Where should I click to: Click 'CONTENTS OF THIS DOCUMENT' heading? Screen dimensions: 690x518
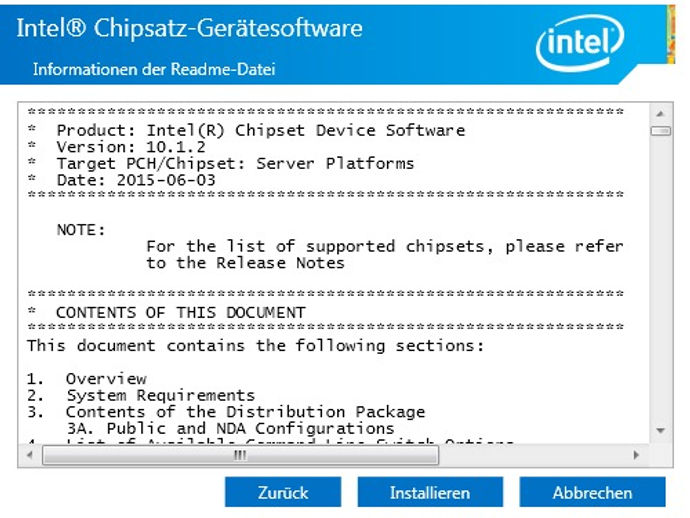[180, 312]
